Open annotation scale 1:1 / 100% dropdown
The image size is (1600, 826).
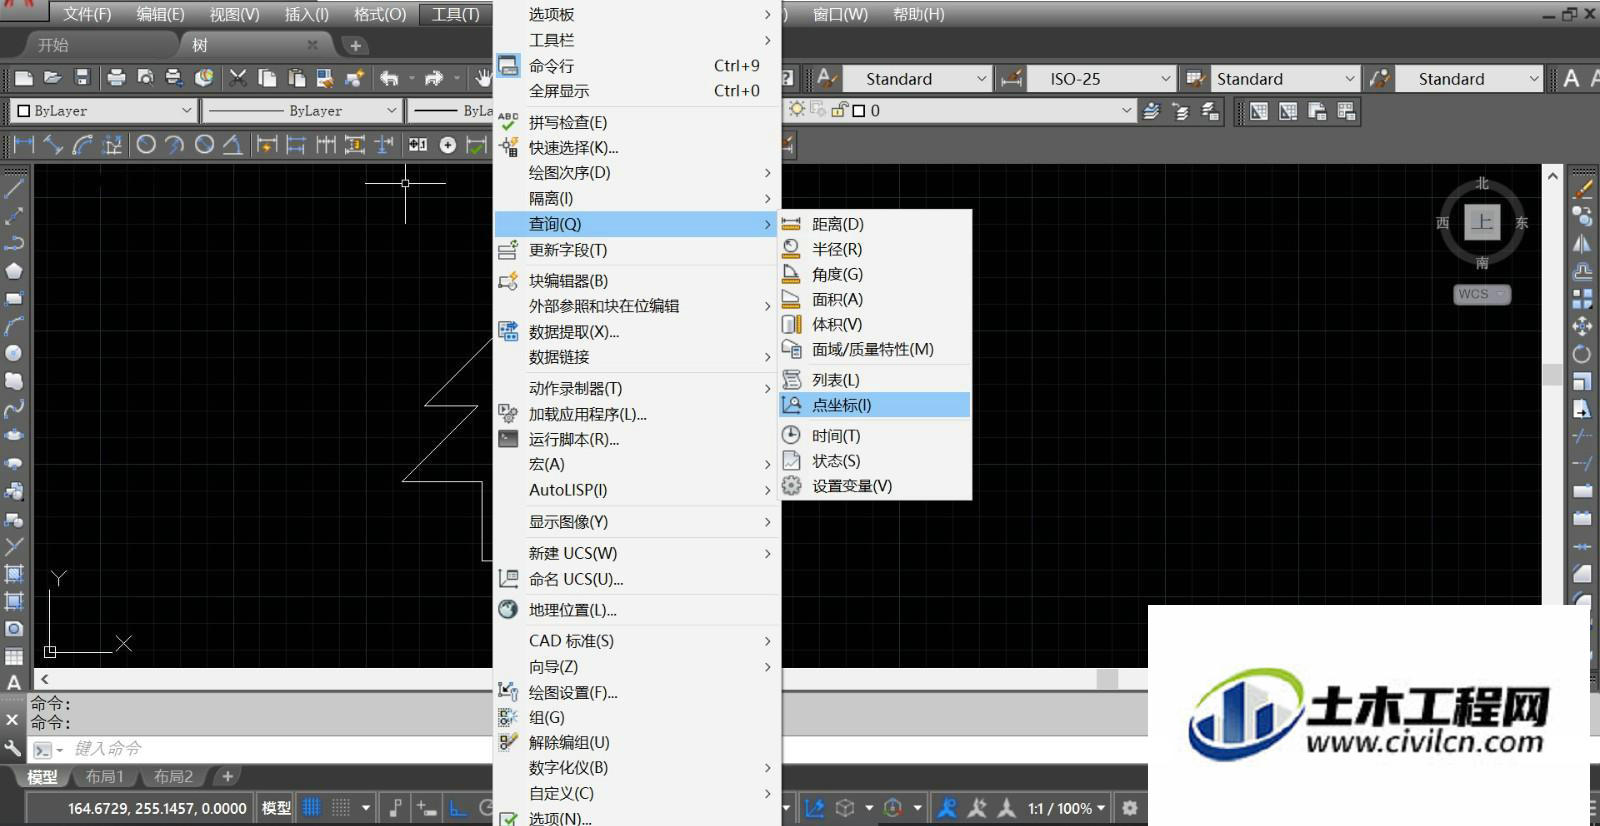pos(1067,808)
